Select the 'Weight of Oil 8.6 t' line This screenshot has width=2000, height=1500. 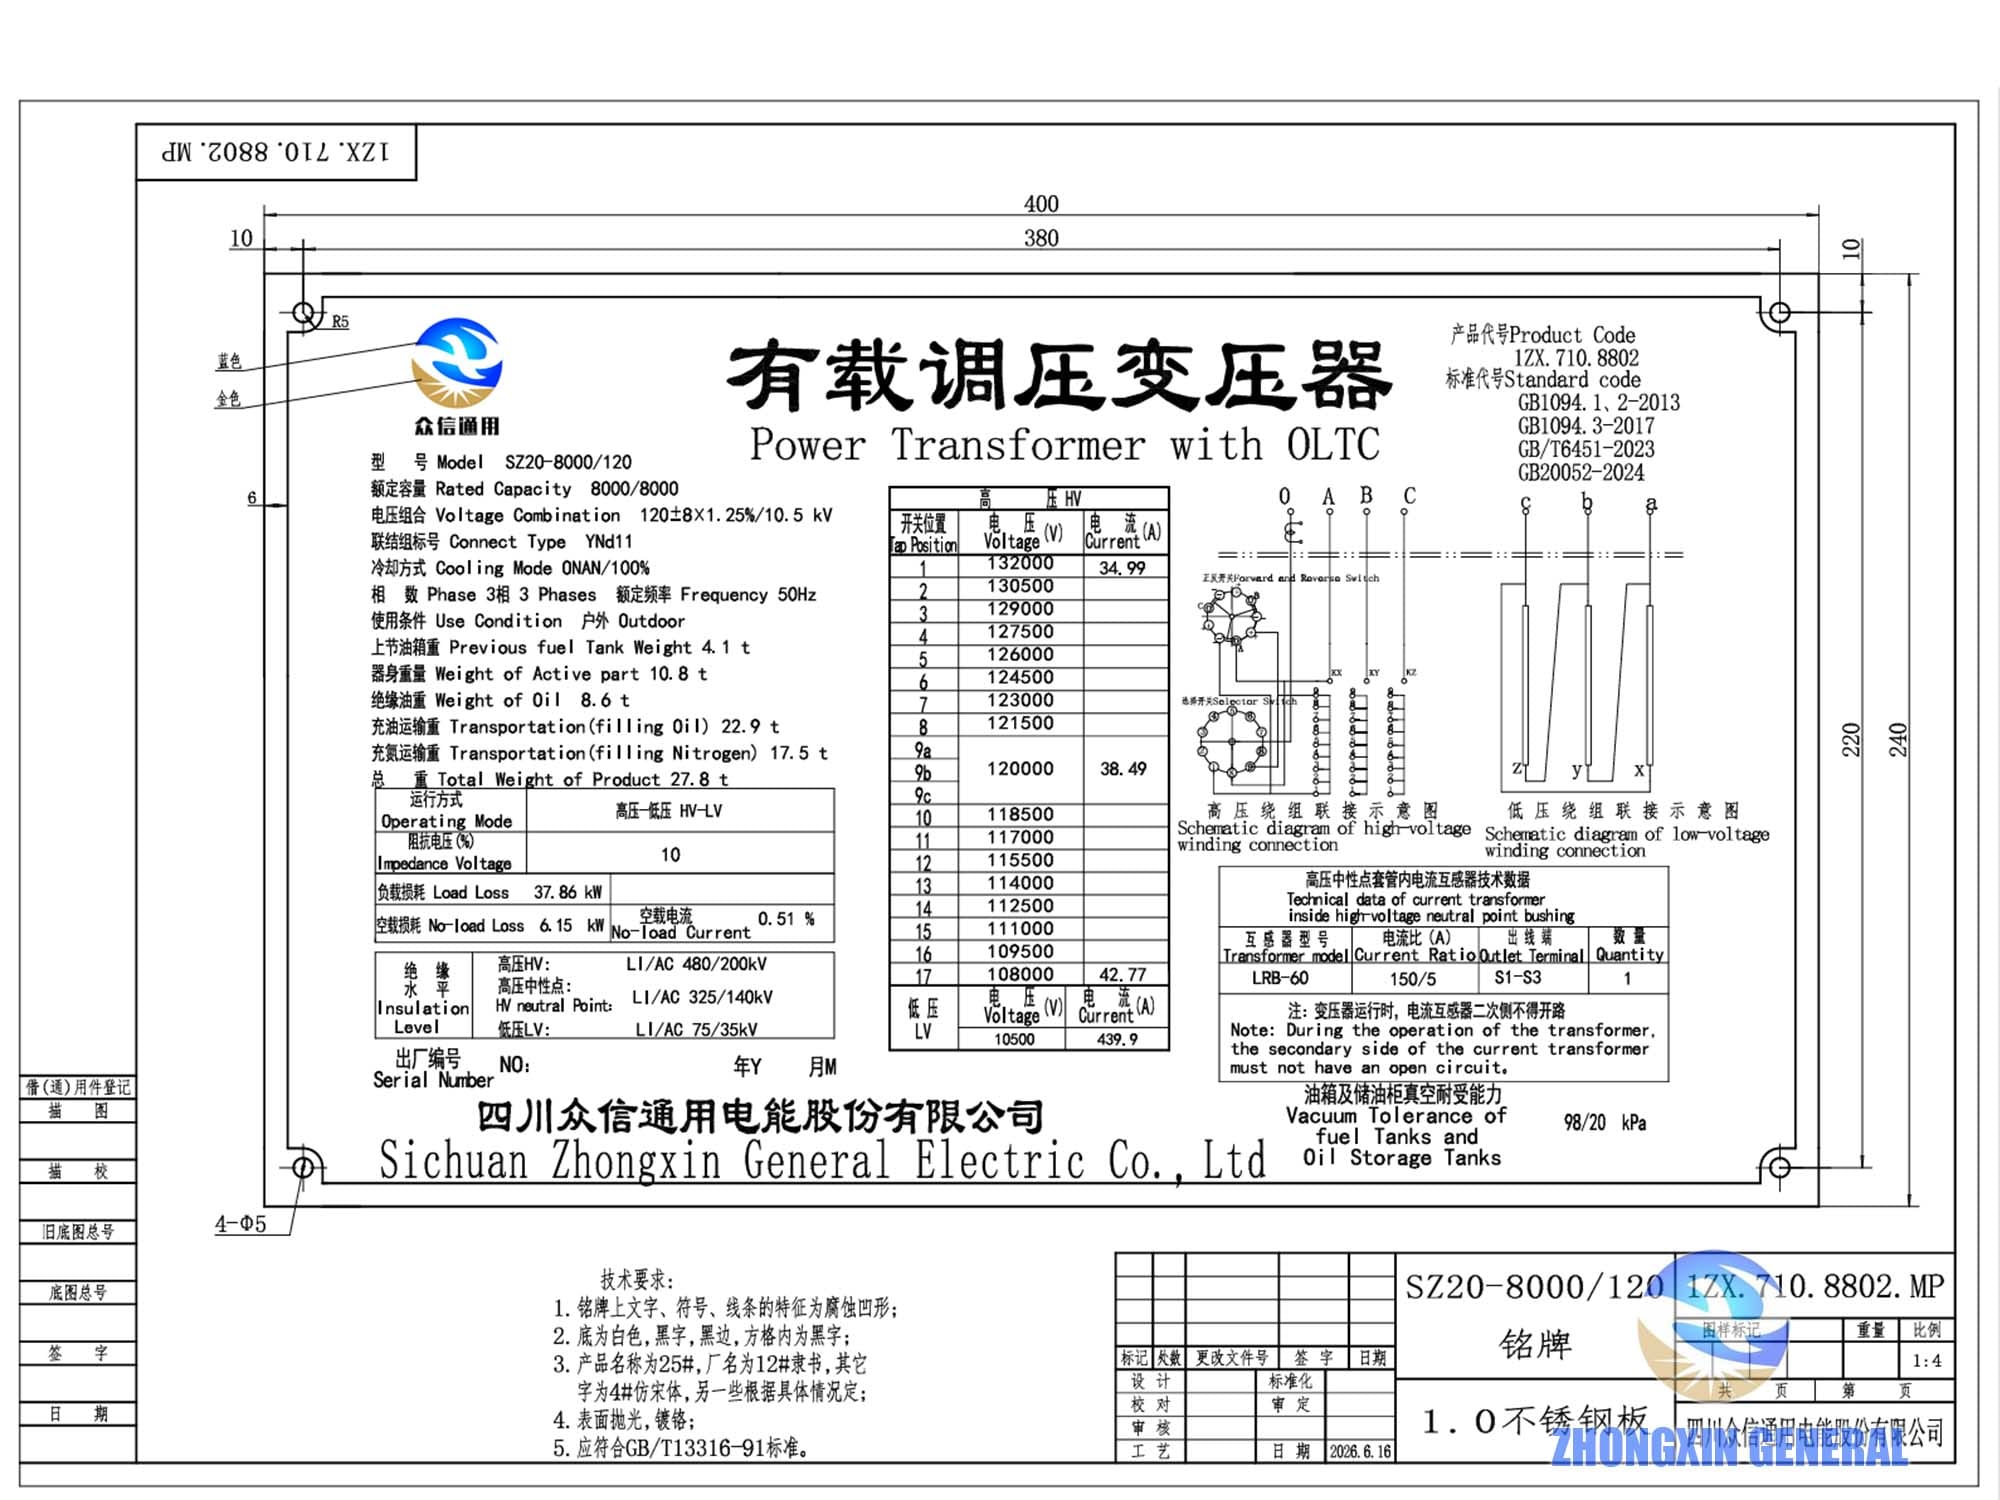[x=500, y=701]
